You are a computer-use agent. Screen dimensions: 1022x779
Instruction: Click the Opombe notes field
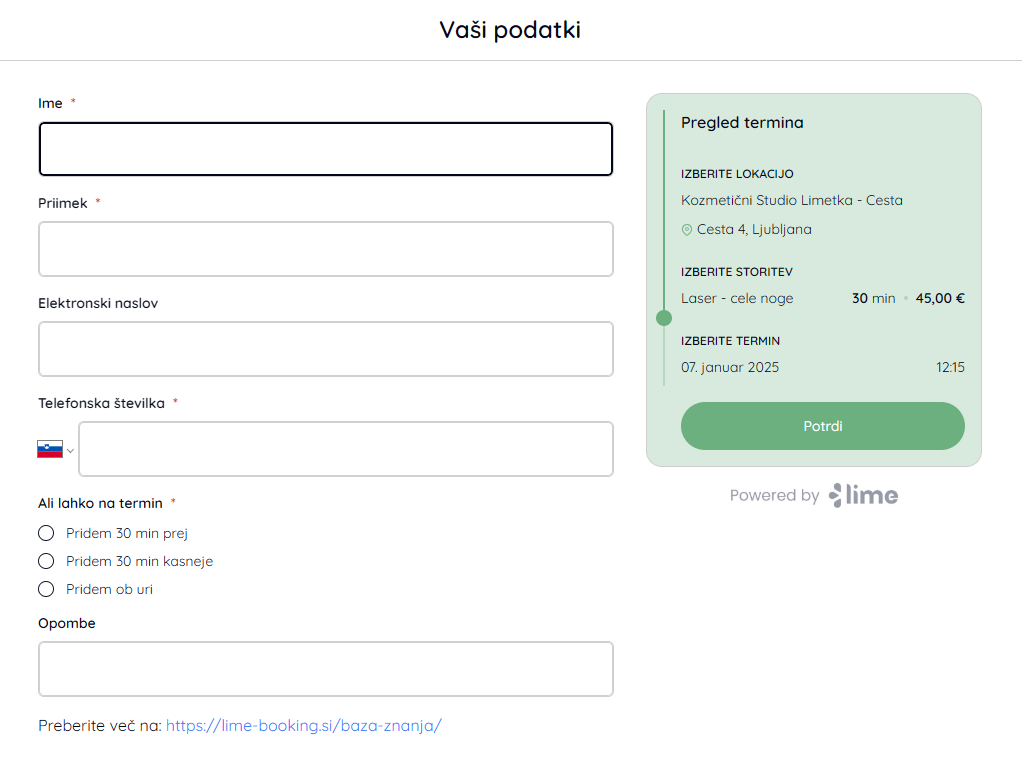(x=326, y=669)
